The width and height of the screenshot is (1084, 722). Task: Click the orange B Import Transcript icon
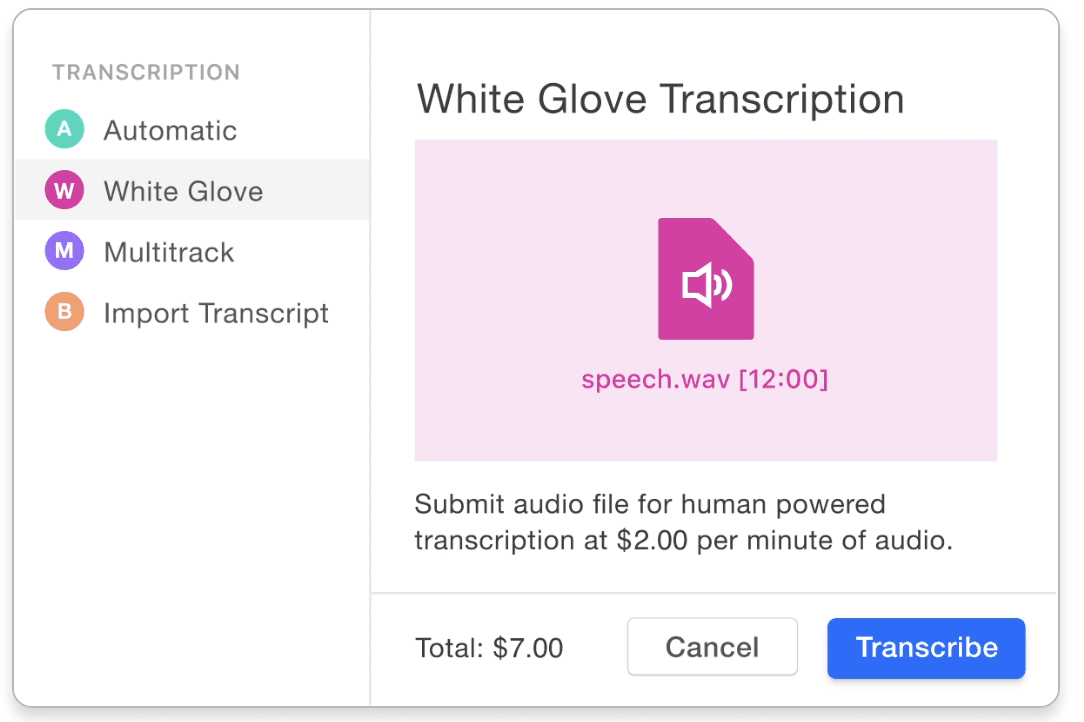coord(64,311)
